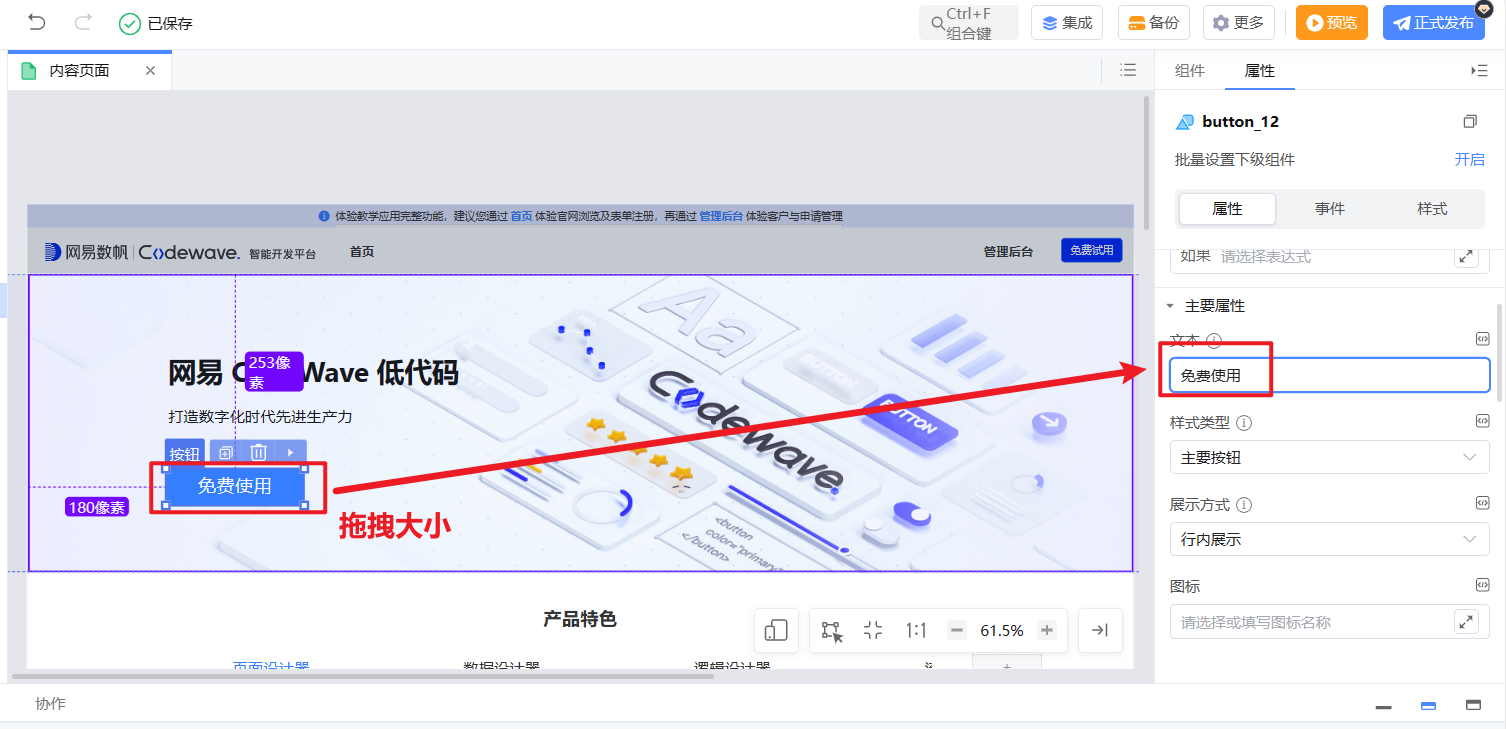This screenshot has height=729, width=1506.
Task: Switch to the 事件 tab
Action: tap(1330, 209)
